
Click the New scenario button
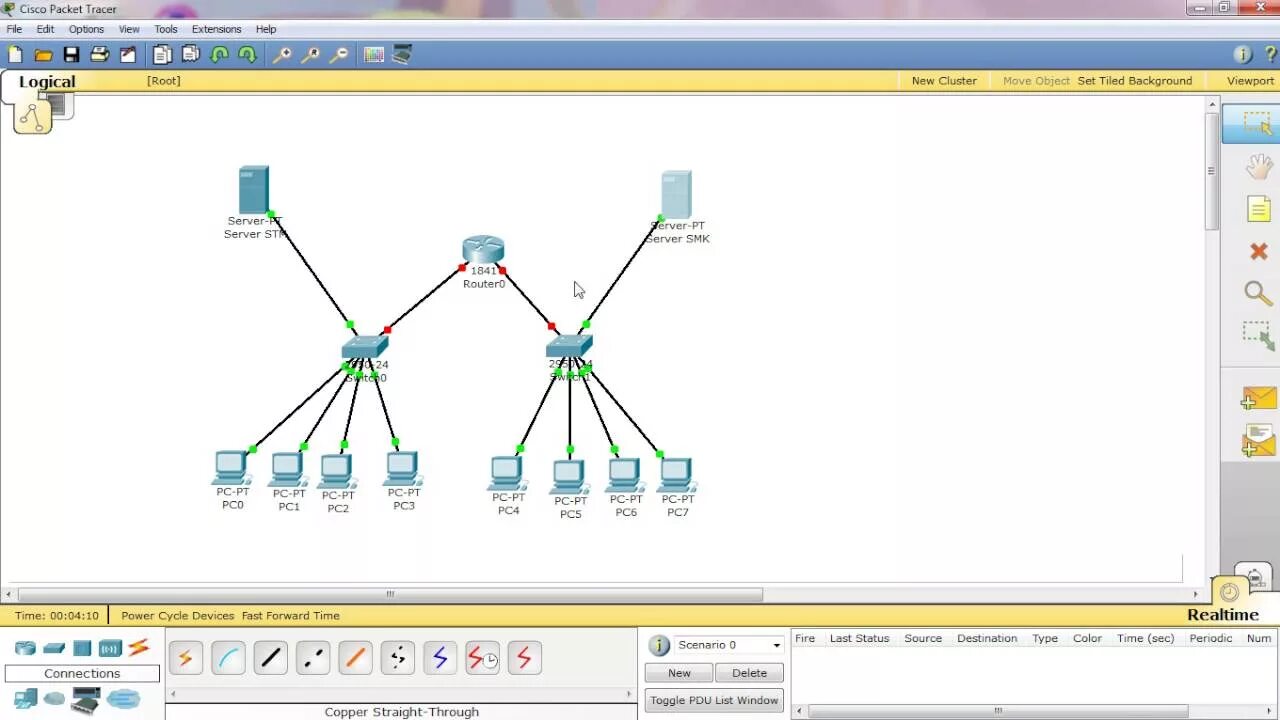point(679,673)
